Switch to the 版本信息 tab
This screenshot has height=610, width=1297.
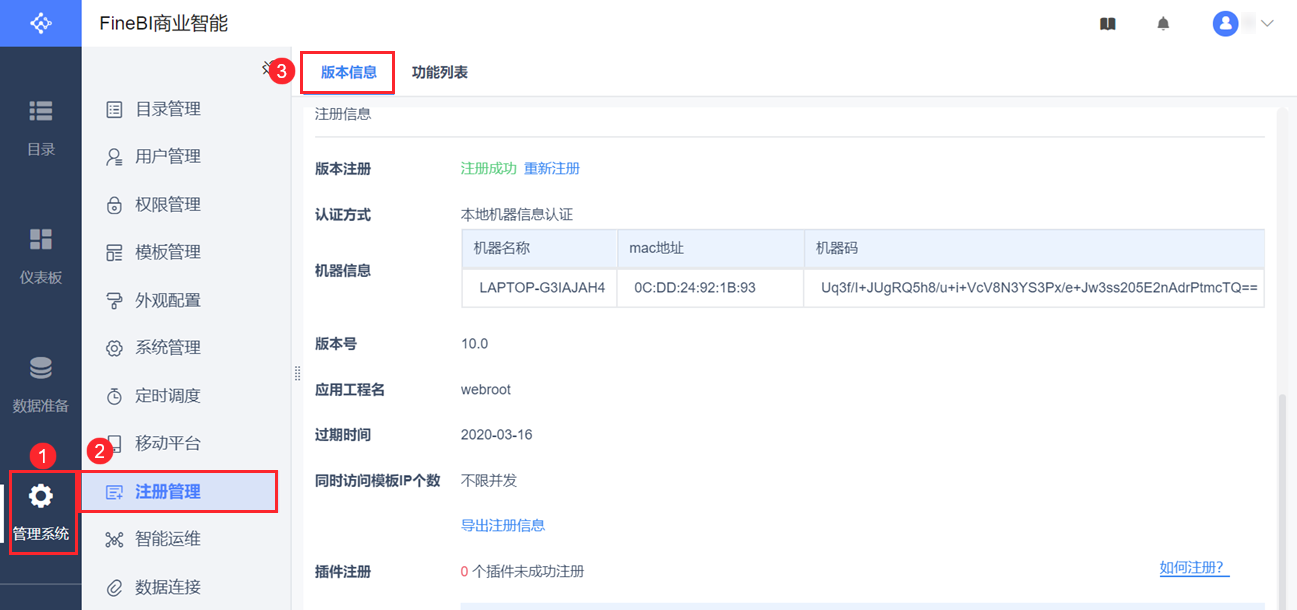(349, 72)
